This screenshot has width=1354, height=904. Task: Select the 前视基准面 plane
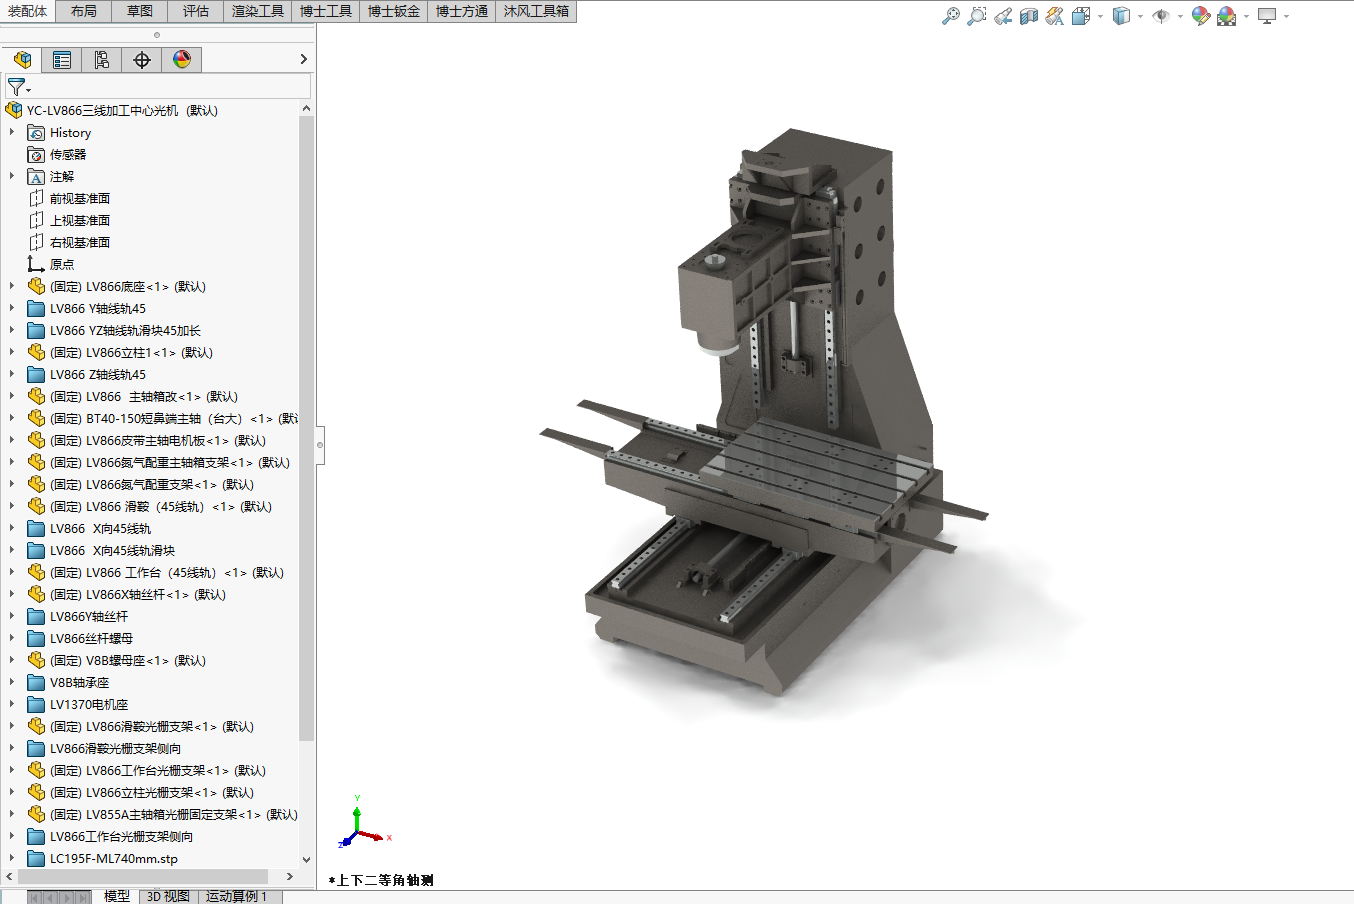80,199
